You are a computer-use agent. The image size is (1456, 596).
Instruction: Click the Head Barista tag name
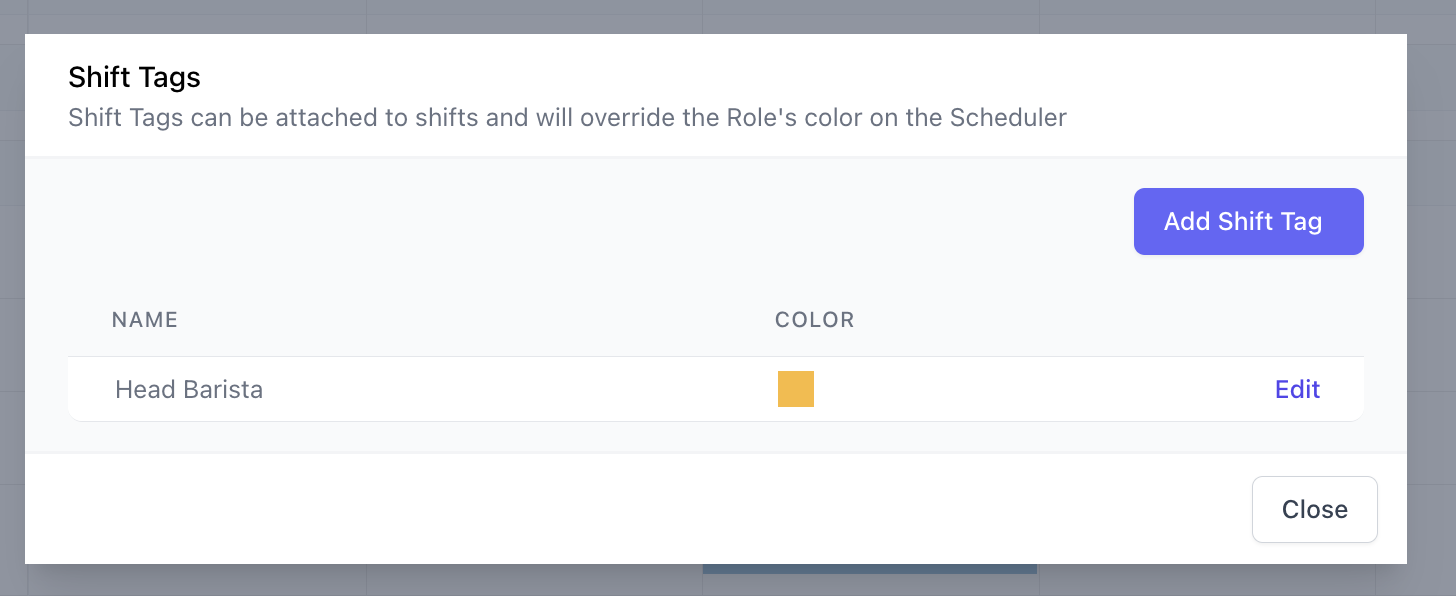pos(189,389)
